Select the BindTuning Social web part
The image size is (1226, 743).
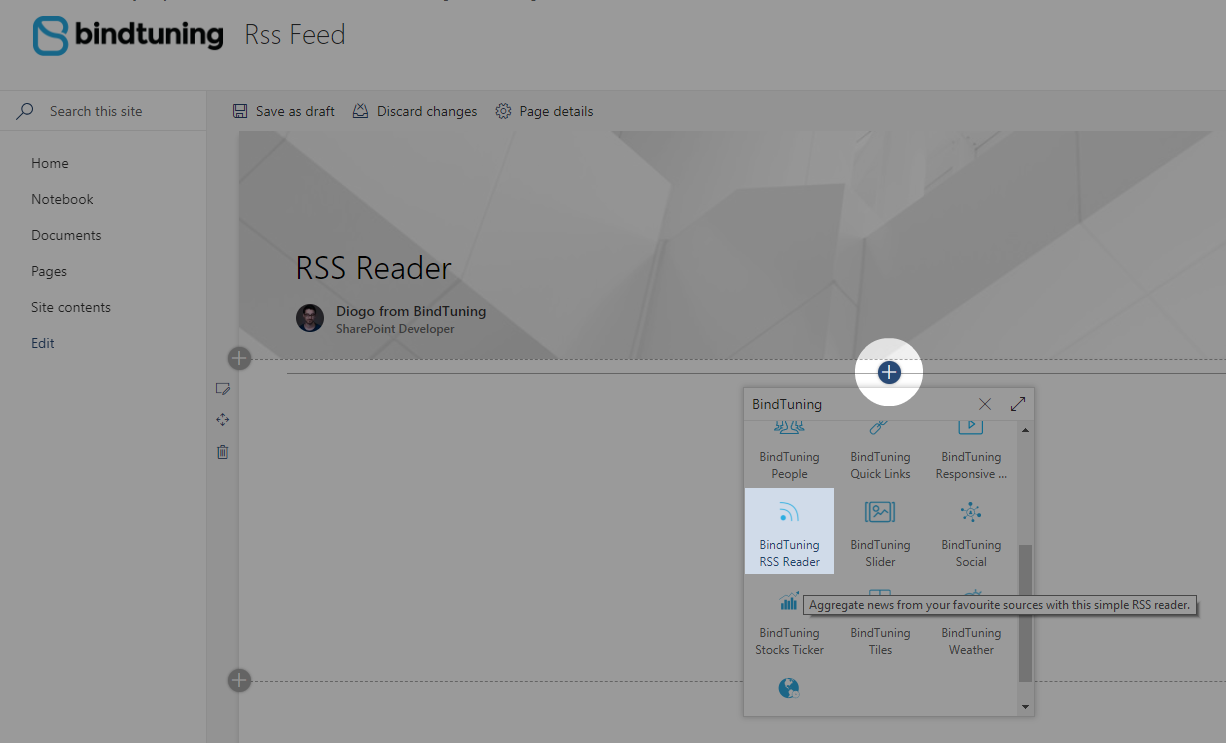point(971,531)
